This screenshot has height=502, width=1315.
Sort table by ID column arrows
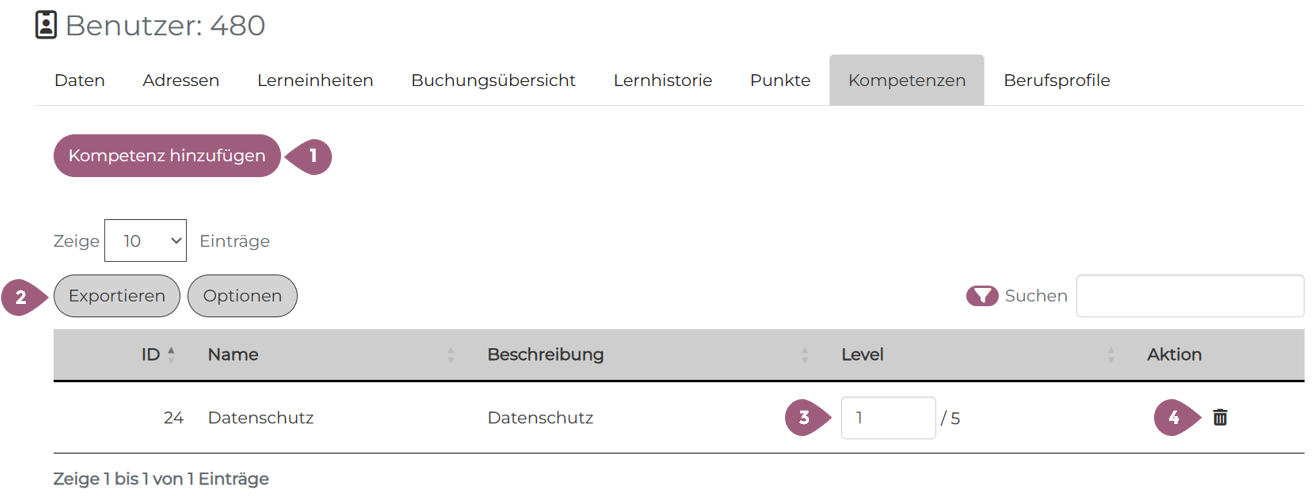pyautogui.click(x=171, y=355)
